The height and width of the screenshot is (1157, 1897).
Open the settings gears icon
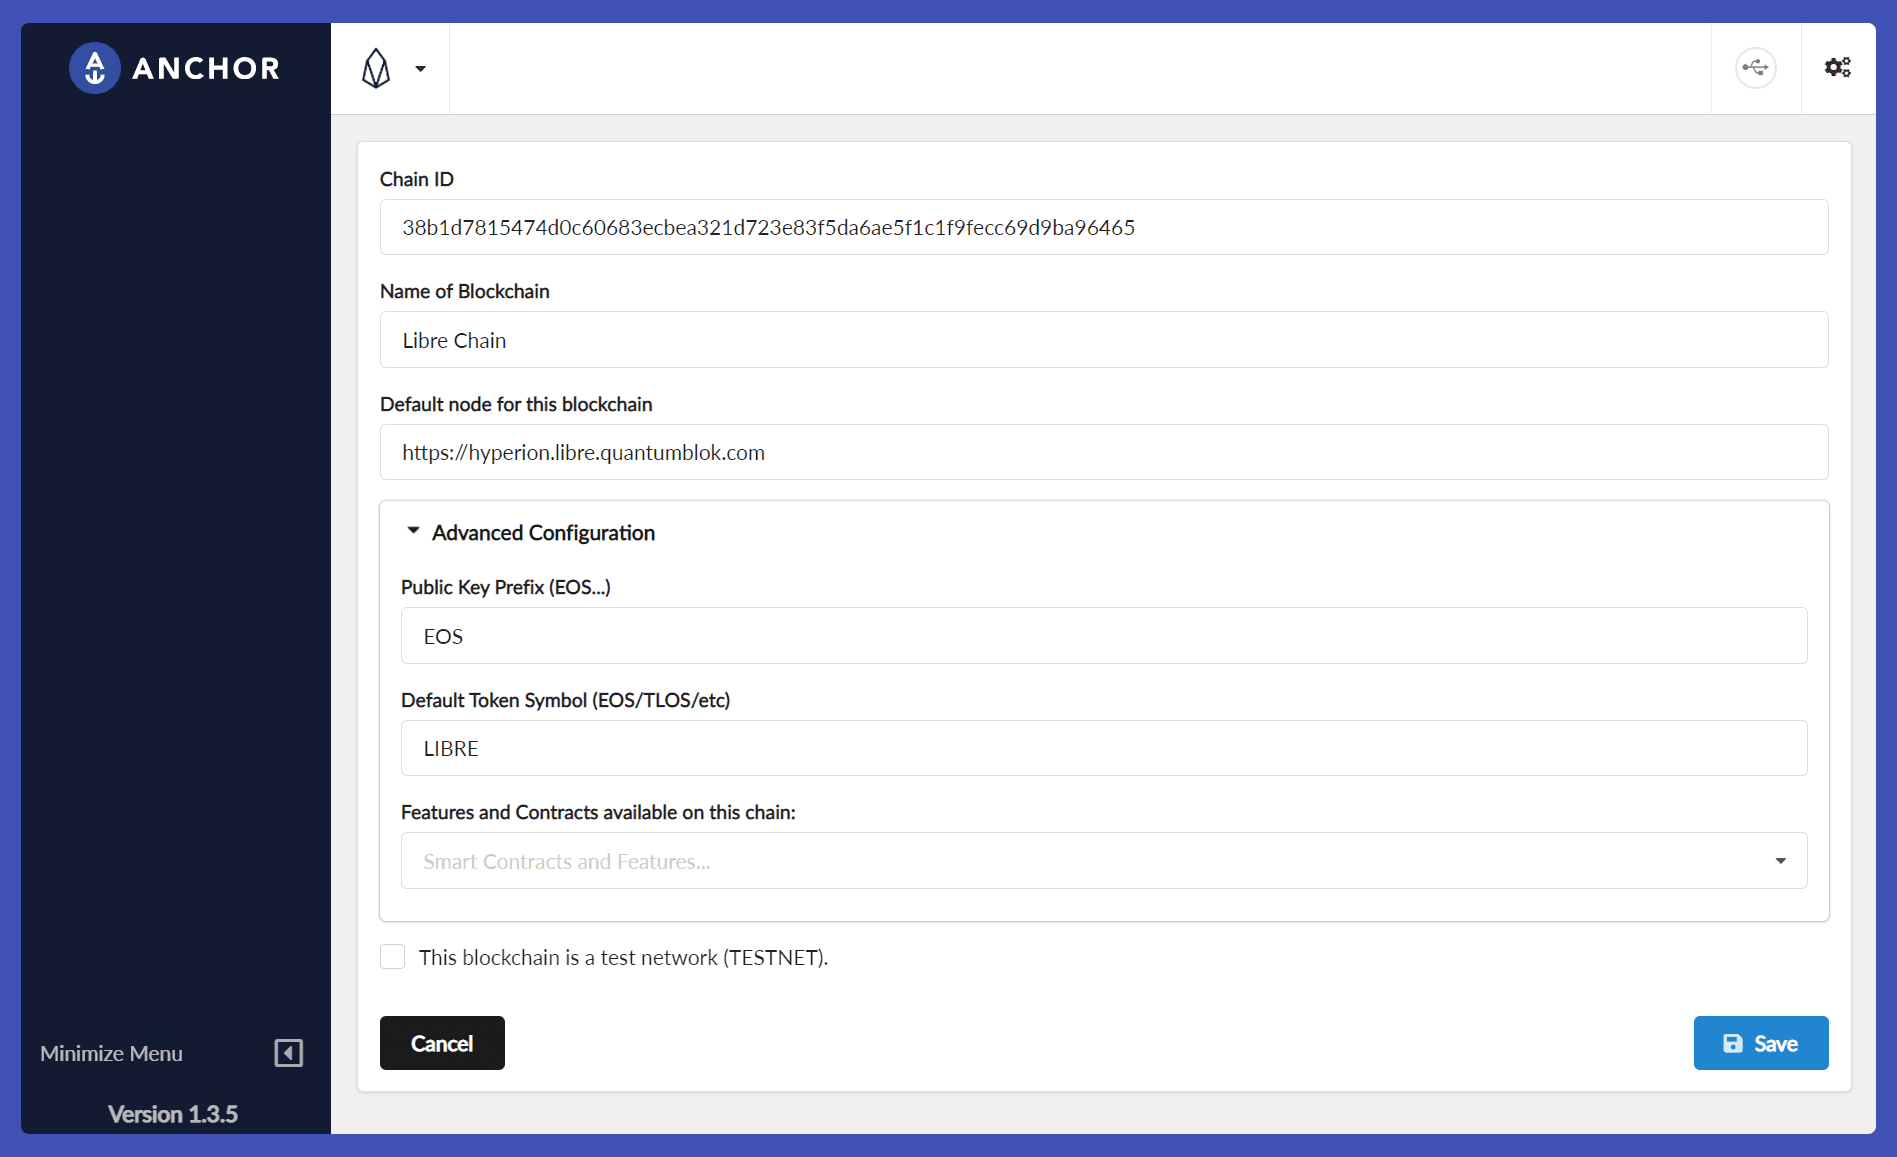point(1837,67)
